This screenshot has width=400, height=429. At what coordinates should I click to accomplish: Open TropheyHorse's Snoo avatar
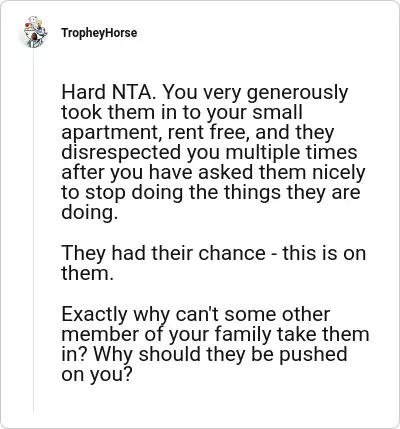[x=34, y=32]
